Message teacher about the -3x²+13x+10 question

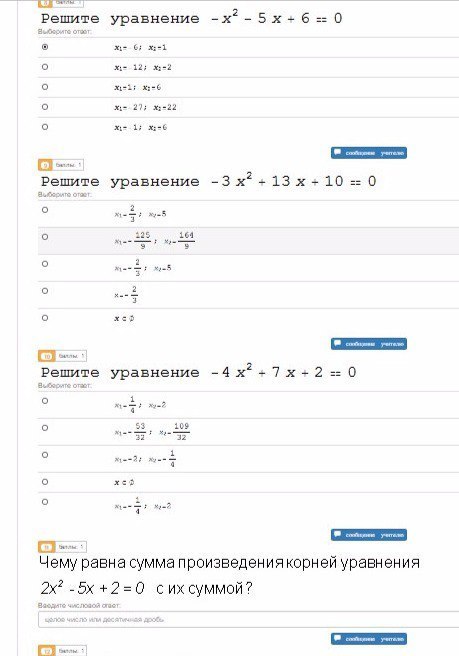coord(369,344)
